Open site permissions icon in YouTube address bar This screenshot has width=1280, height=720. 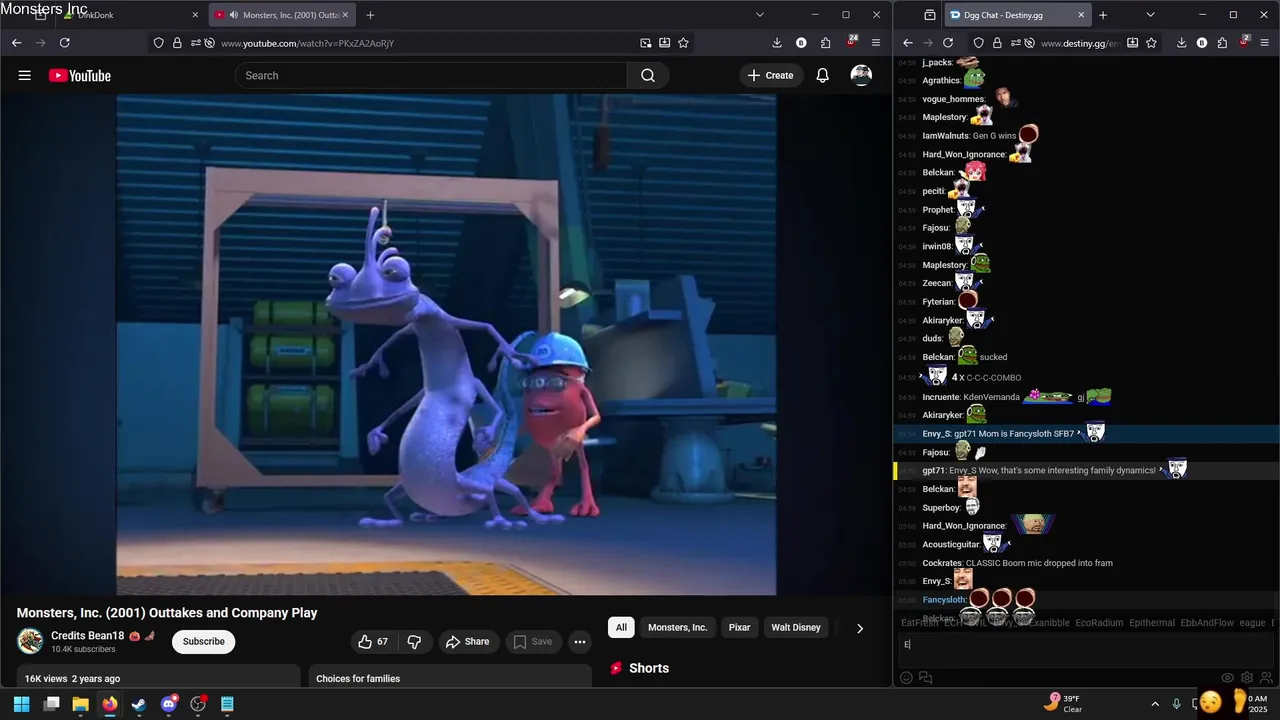pyautogui.click(x=195, y=43)
